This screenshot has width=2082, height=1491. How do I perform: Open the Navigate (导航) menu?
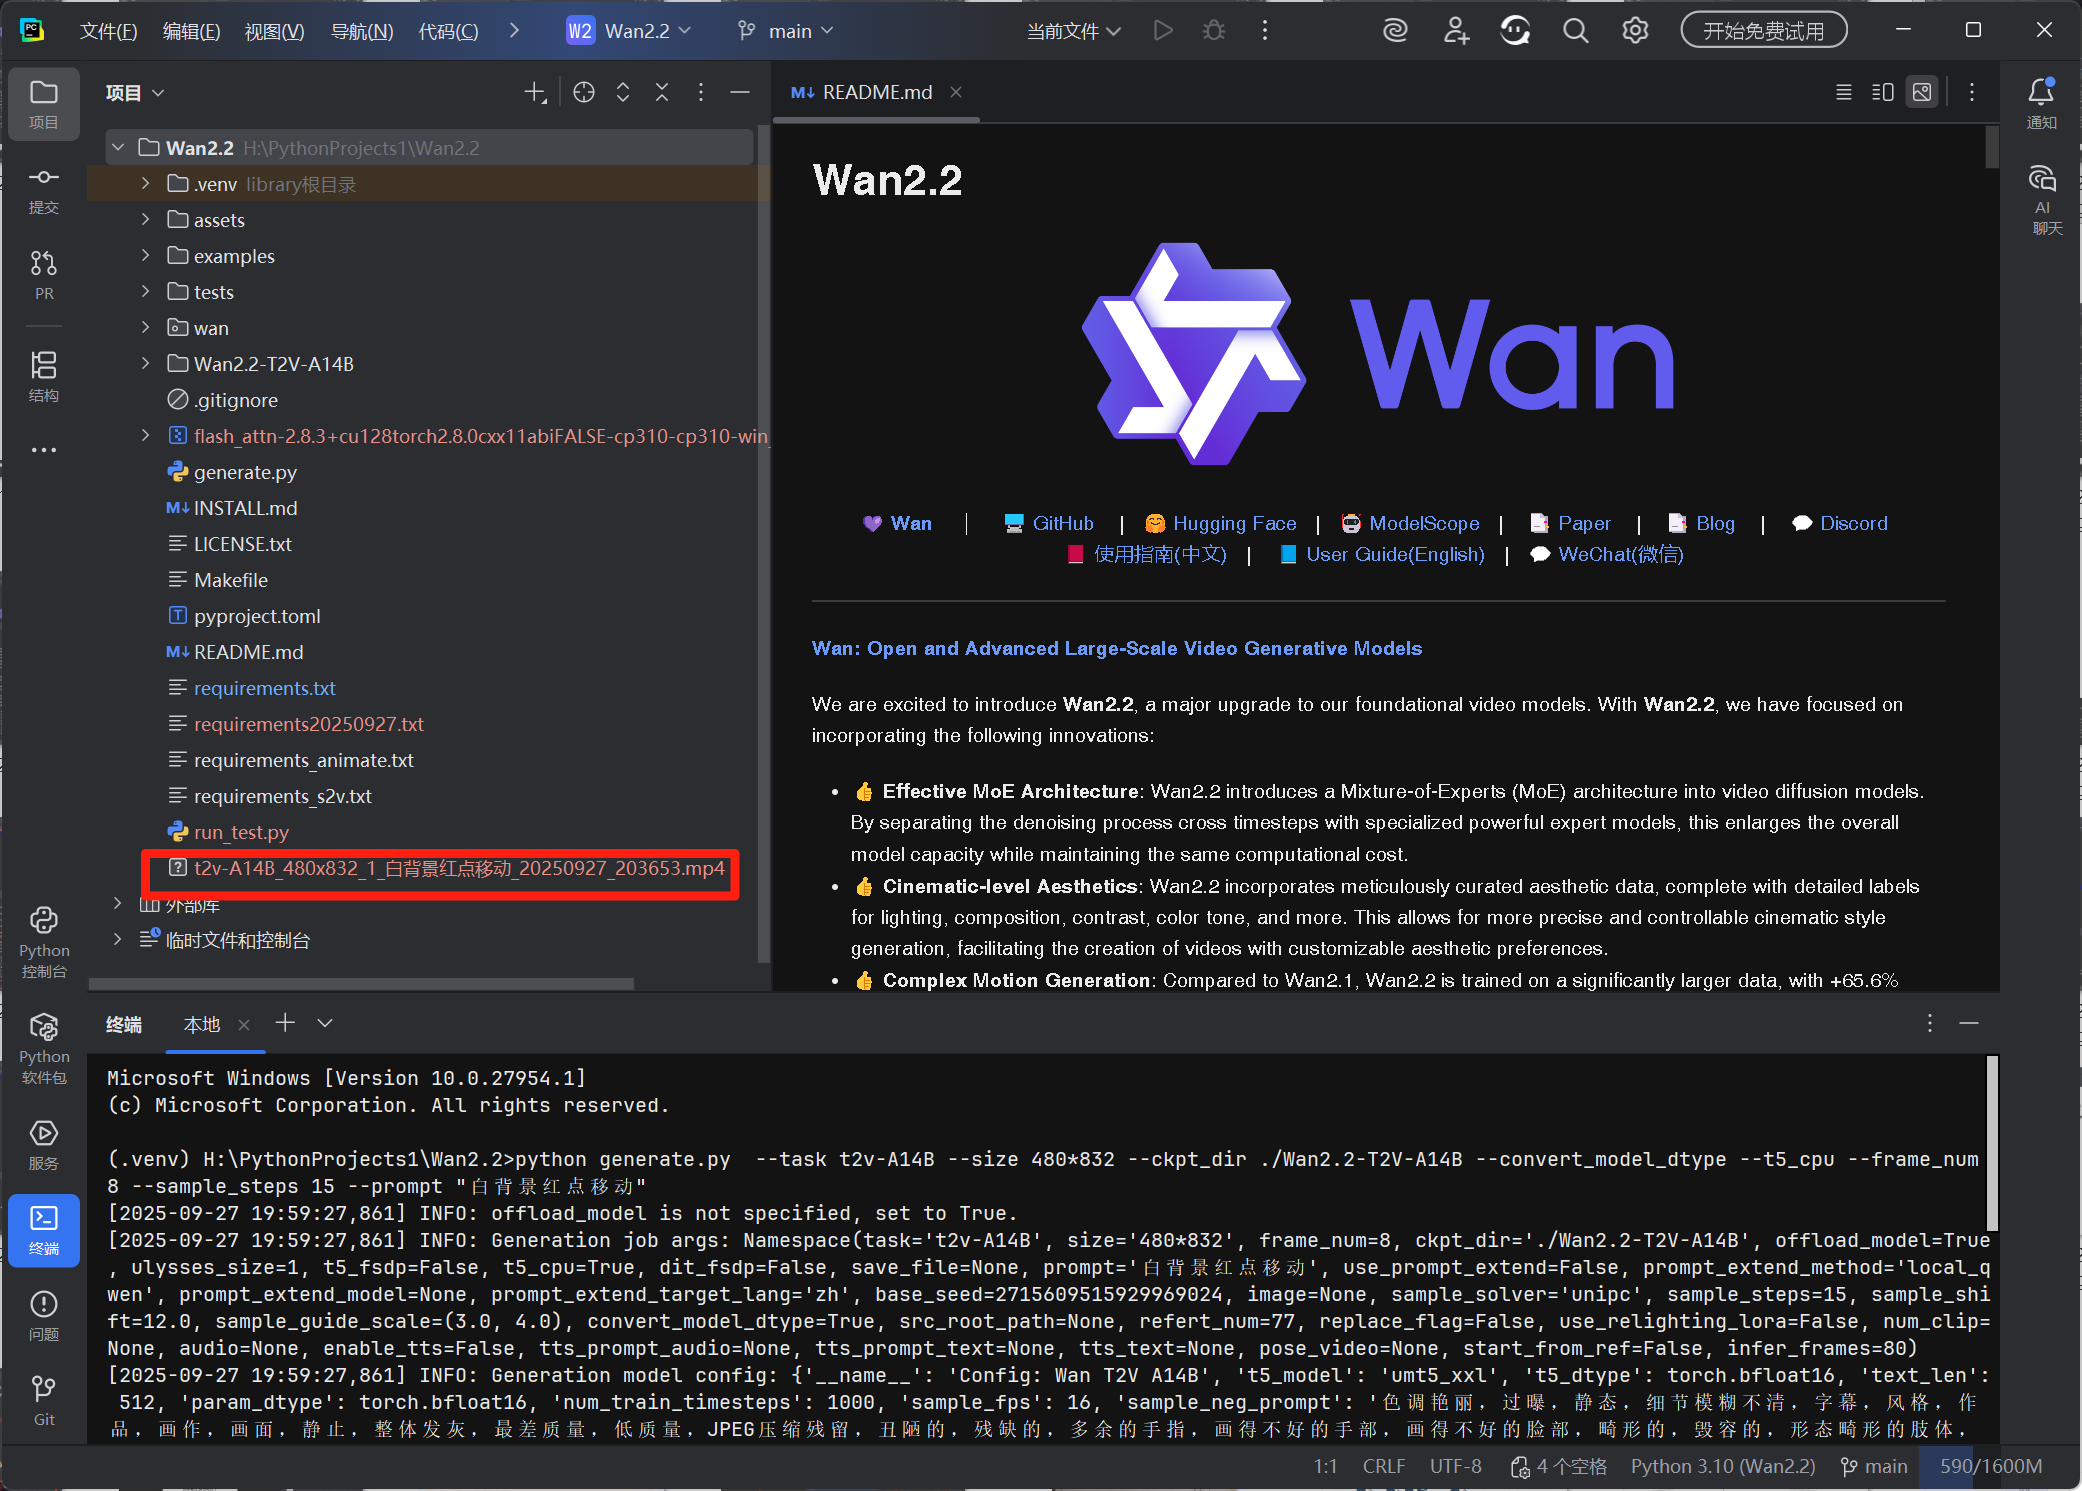362,31
